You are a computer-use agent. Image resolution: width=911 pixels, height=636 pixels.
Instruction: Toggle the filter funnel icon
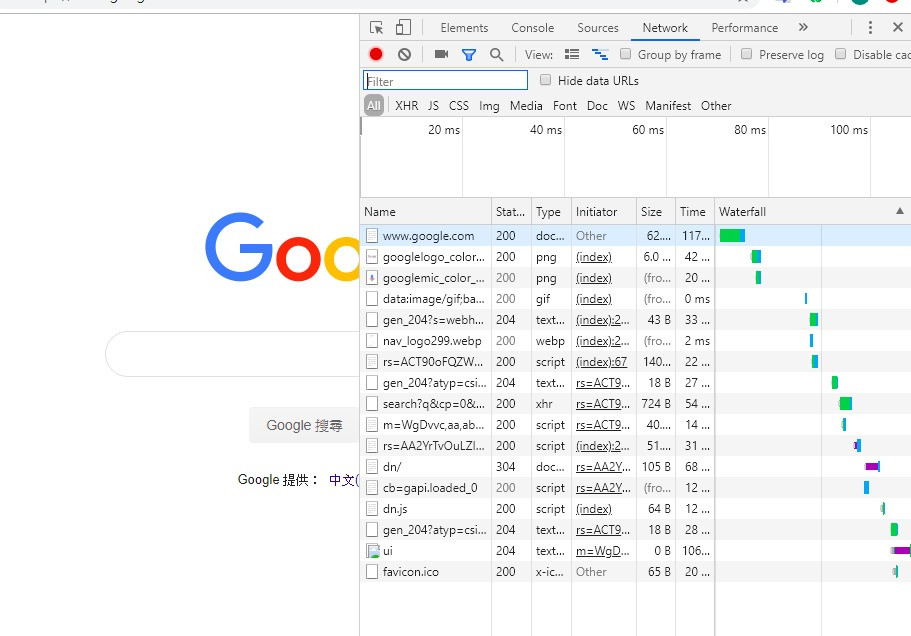pos(469,55)
